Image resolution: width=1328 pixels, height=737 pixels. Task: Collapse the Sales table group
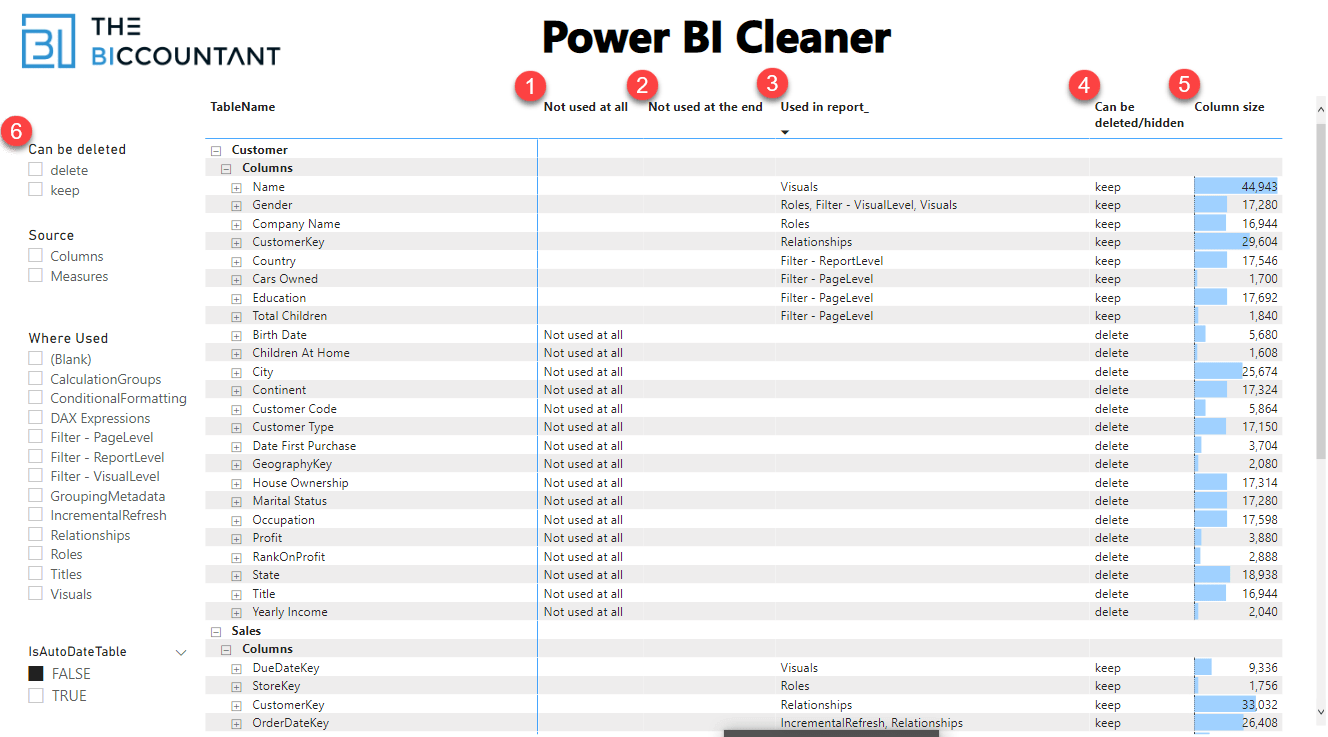216,631
